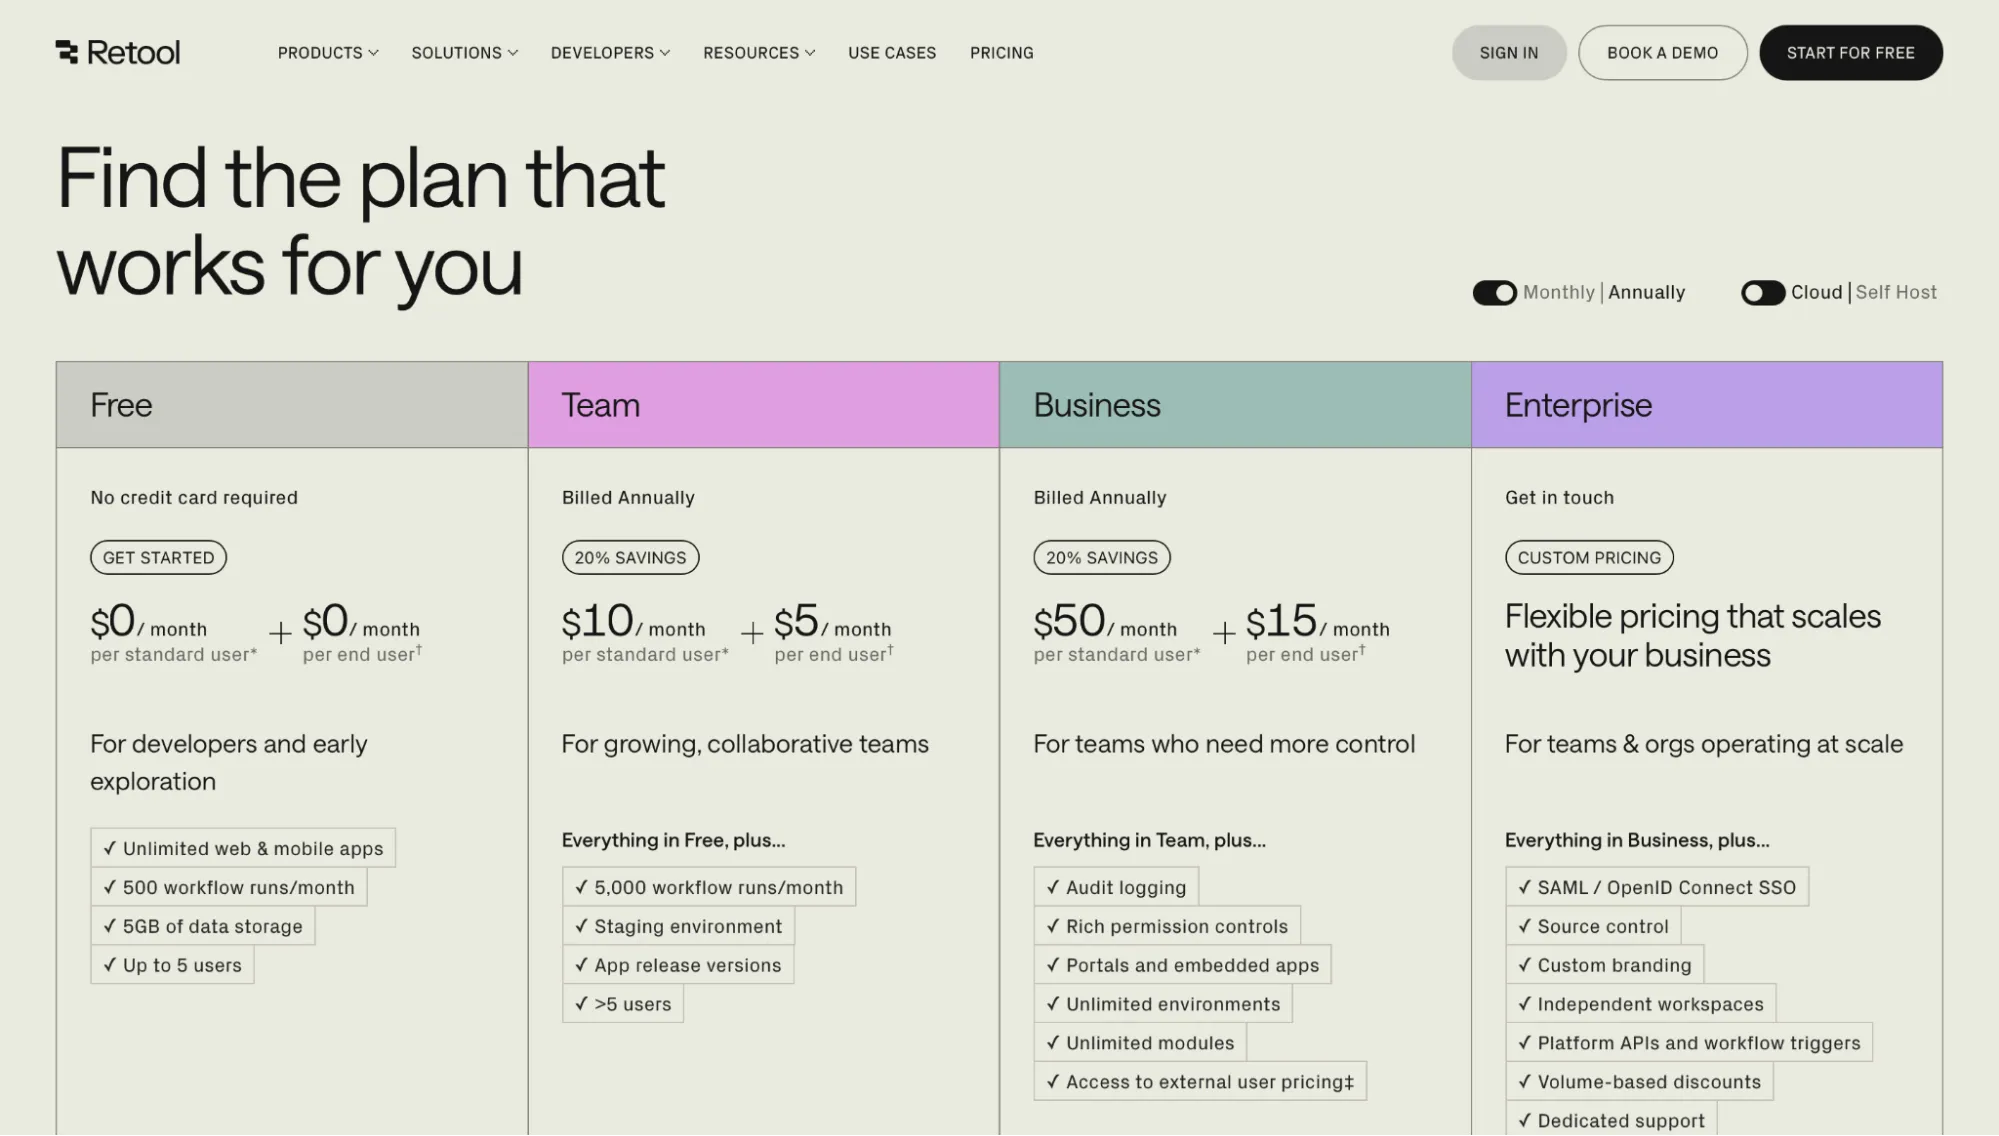Click the Sign In button
The image size is (1999, 1136).
pyautogui.click(x=1509, y=53)
